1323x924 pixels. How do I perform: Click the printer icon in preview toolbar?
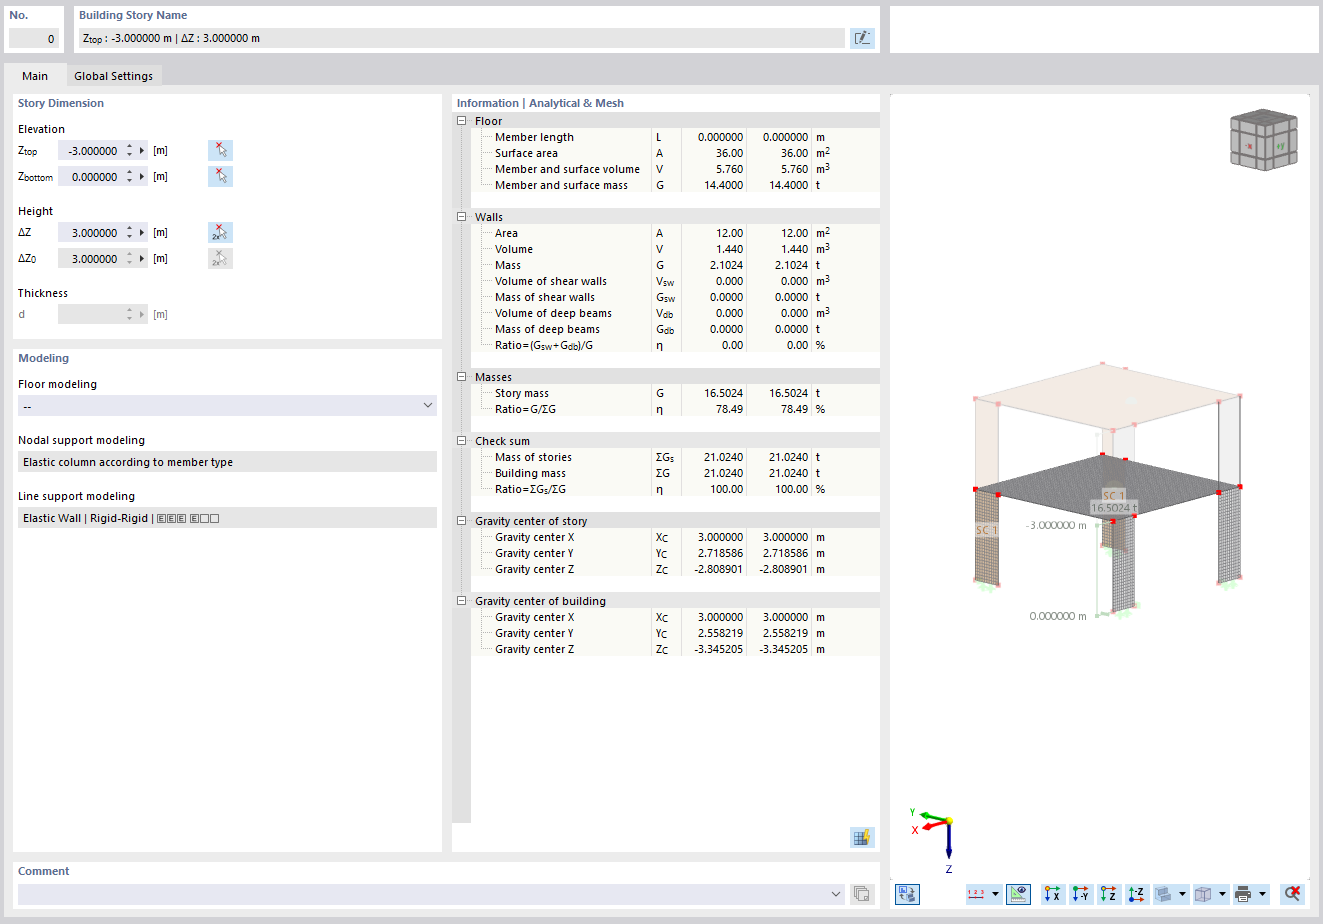[1244, 894]
